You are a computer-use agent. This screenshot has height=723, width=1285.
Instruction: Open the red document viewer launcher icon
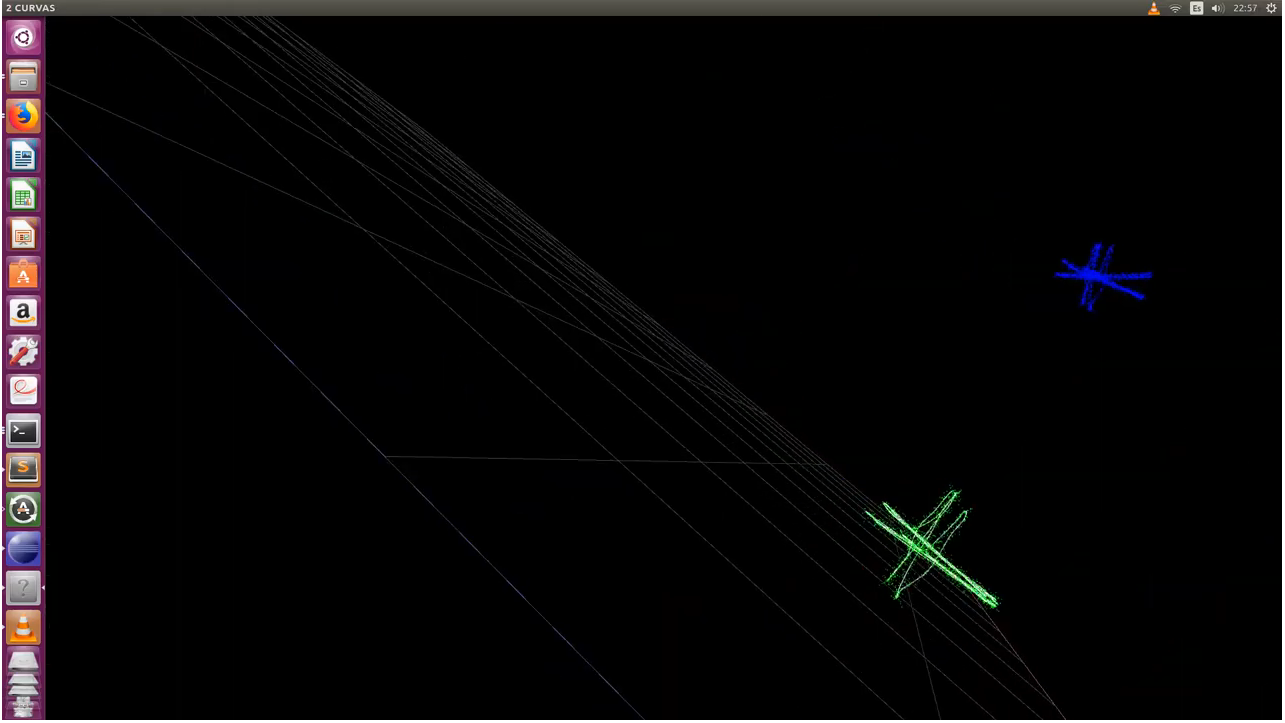(23, 391)
